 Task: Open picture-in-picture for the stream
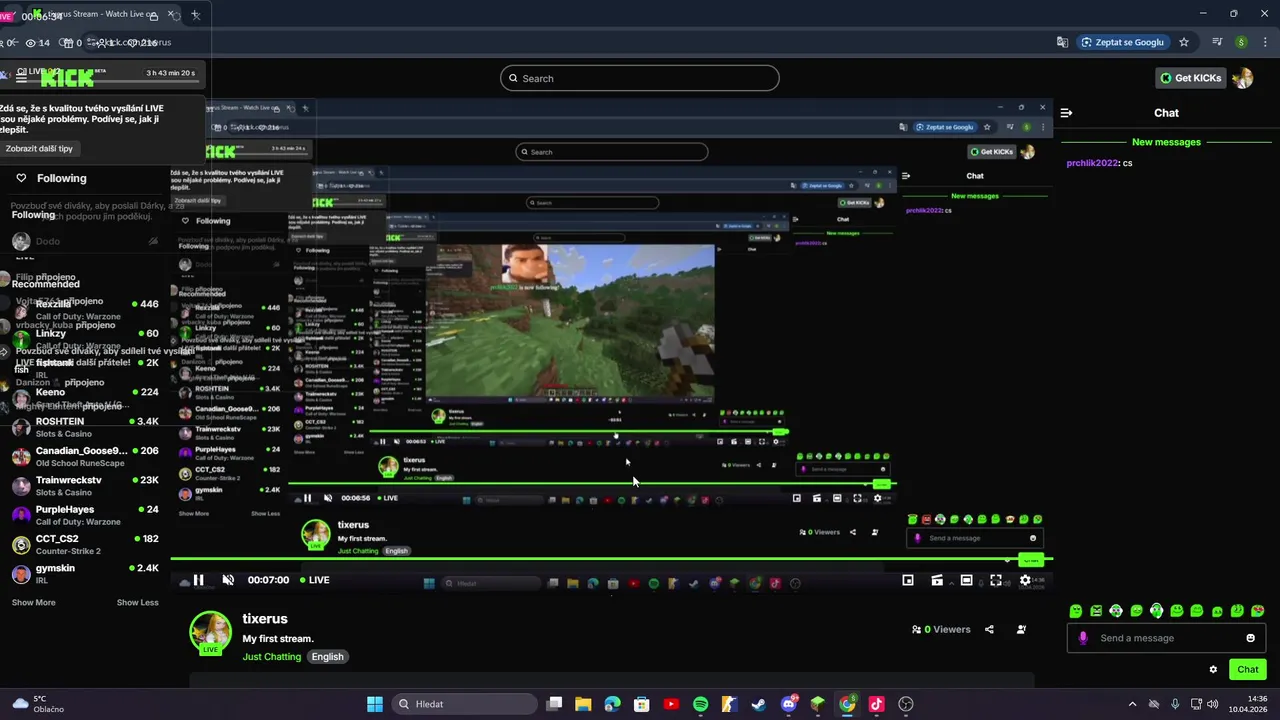coord(908,580)
